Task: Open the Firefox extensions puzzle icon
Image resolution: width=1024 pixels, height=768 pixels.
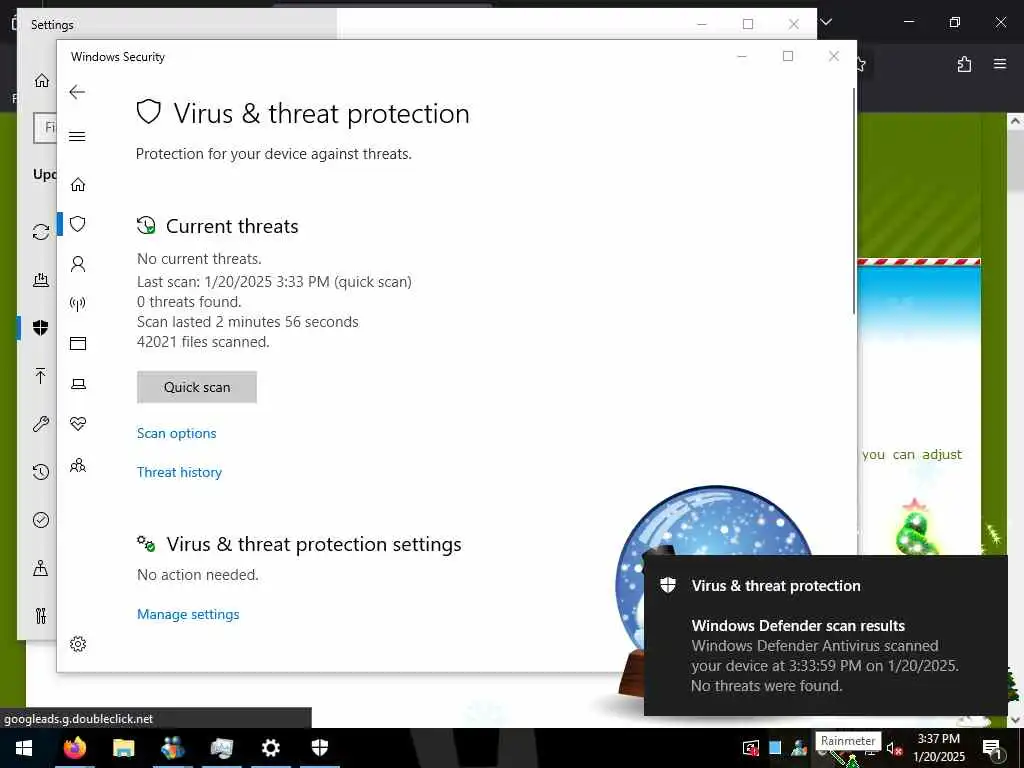Action: click(x=964, y=64)
